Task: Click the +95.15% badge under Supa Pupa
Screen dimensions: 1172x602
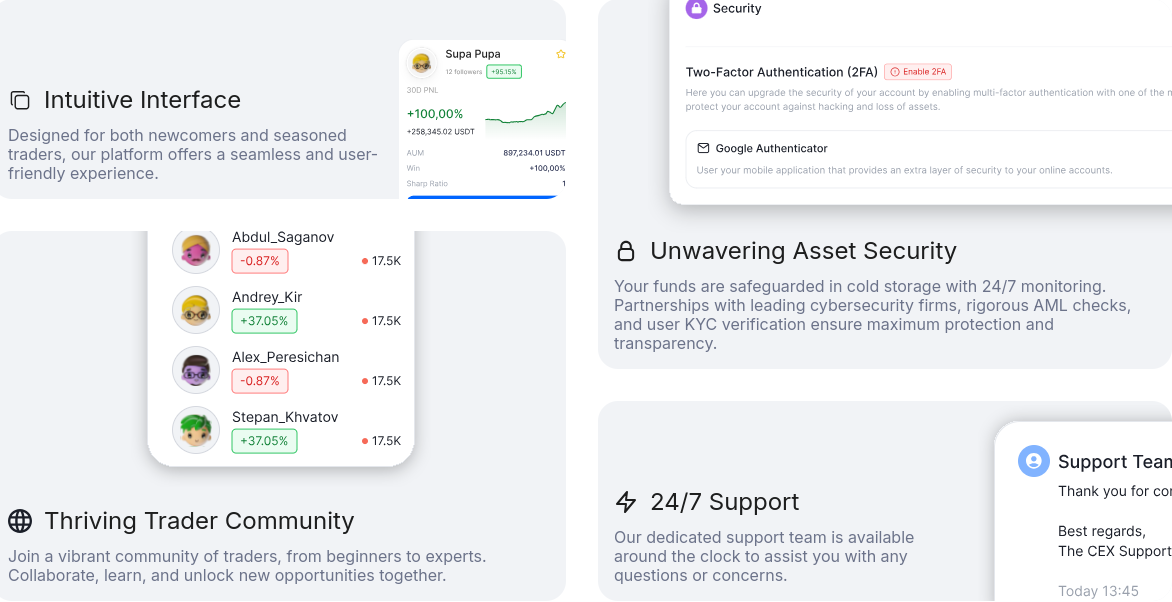Action: tap(504, 72)
